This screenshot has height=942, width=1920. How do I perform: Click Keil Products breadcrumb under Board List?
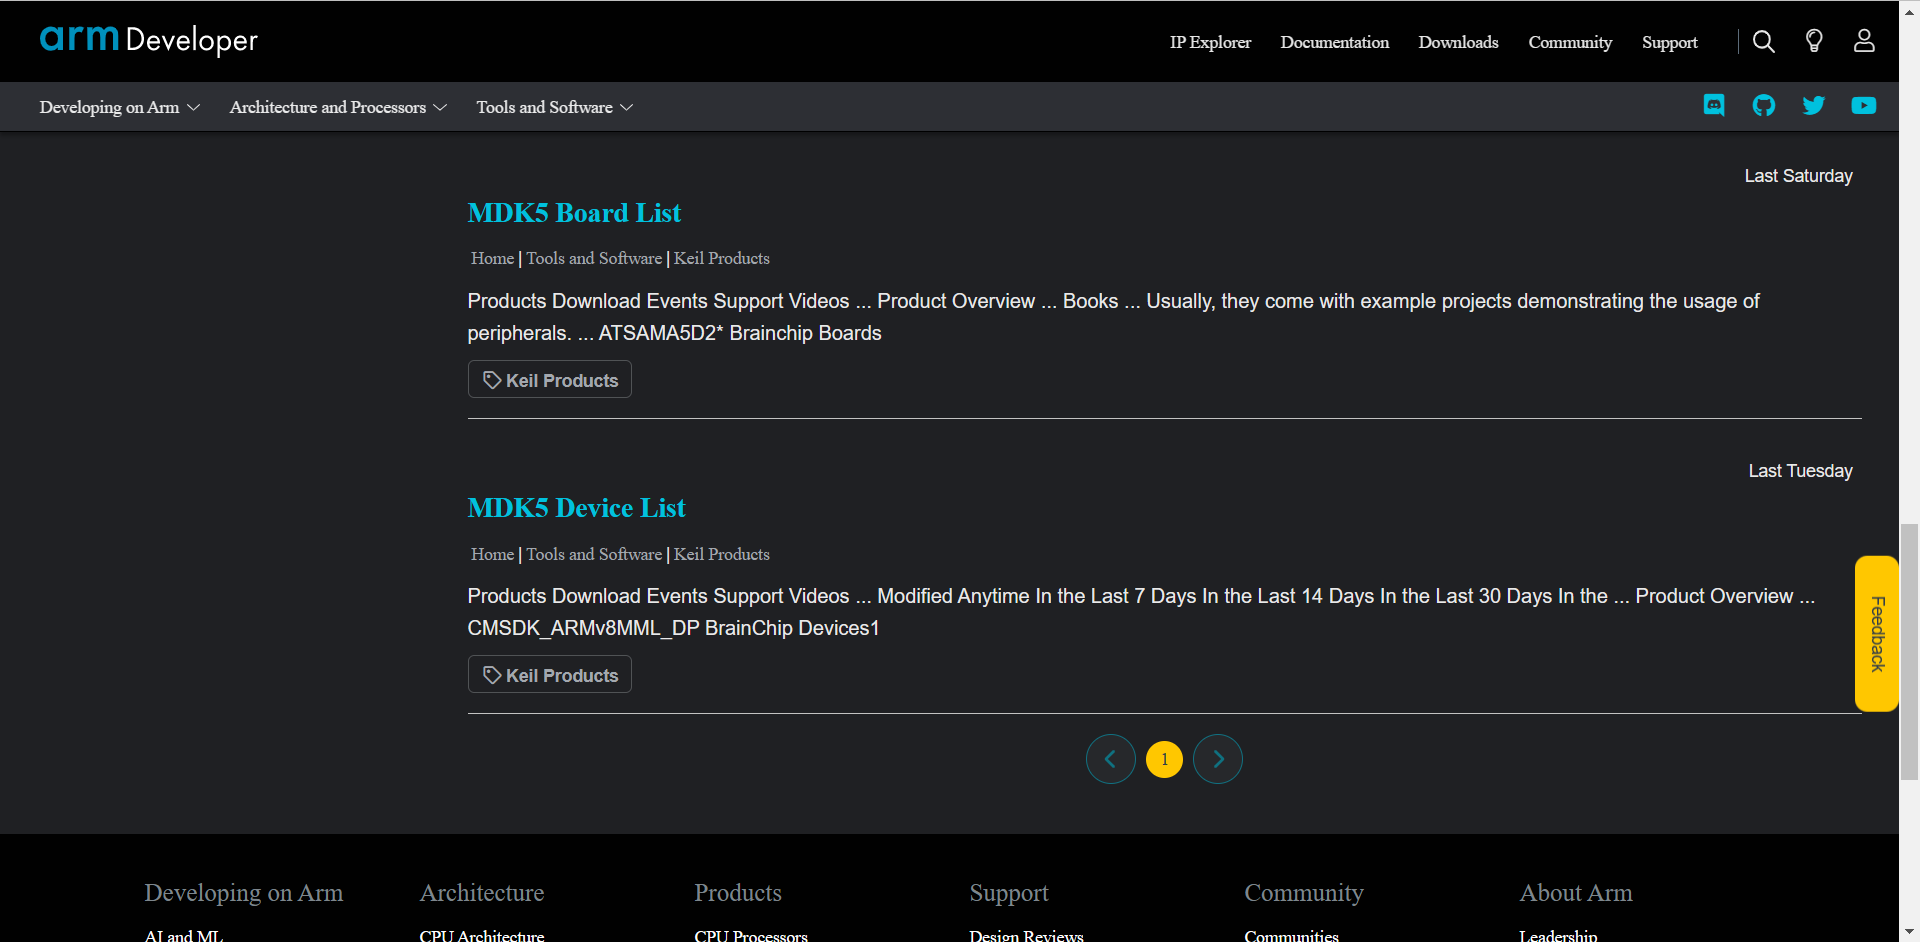pyautogui.click(x=722, y=258)
